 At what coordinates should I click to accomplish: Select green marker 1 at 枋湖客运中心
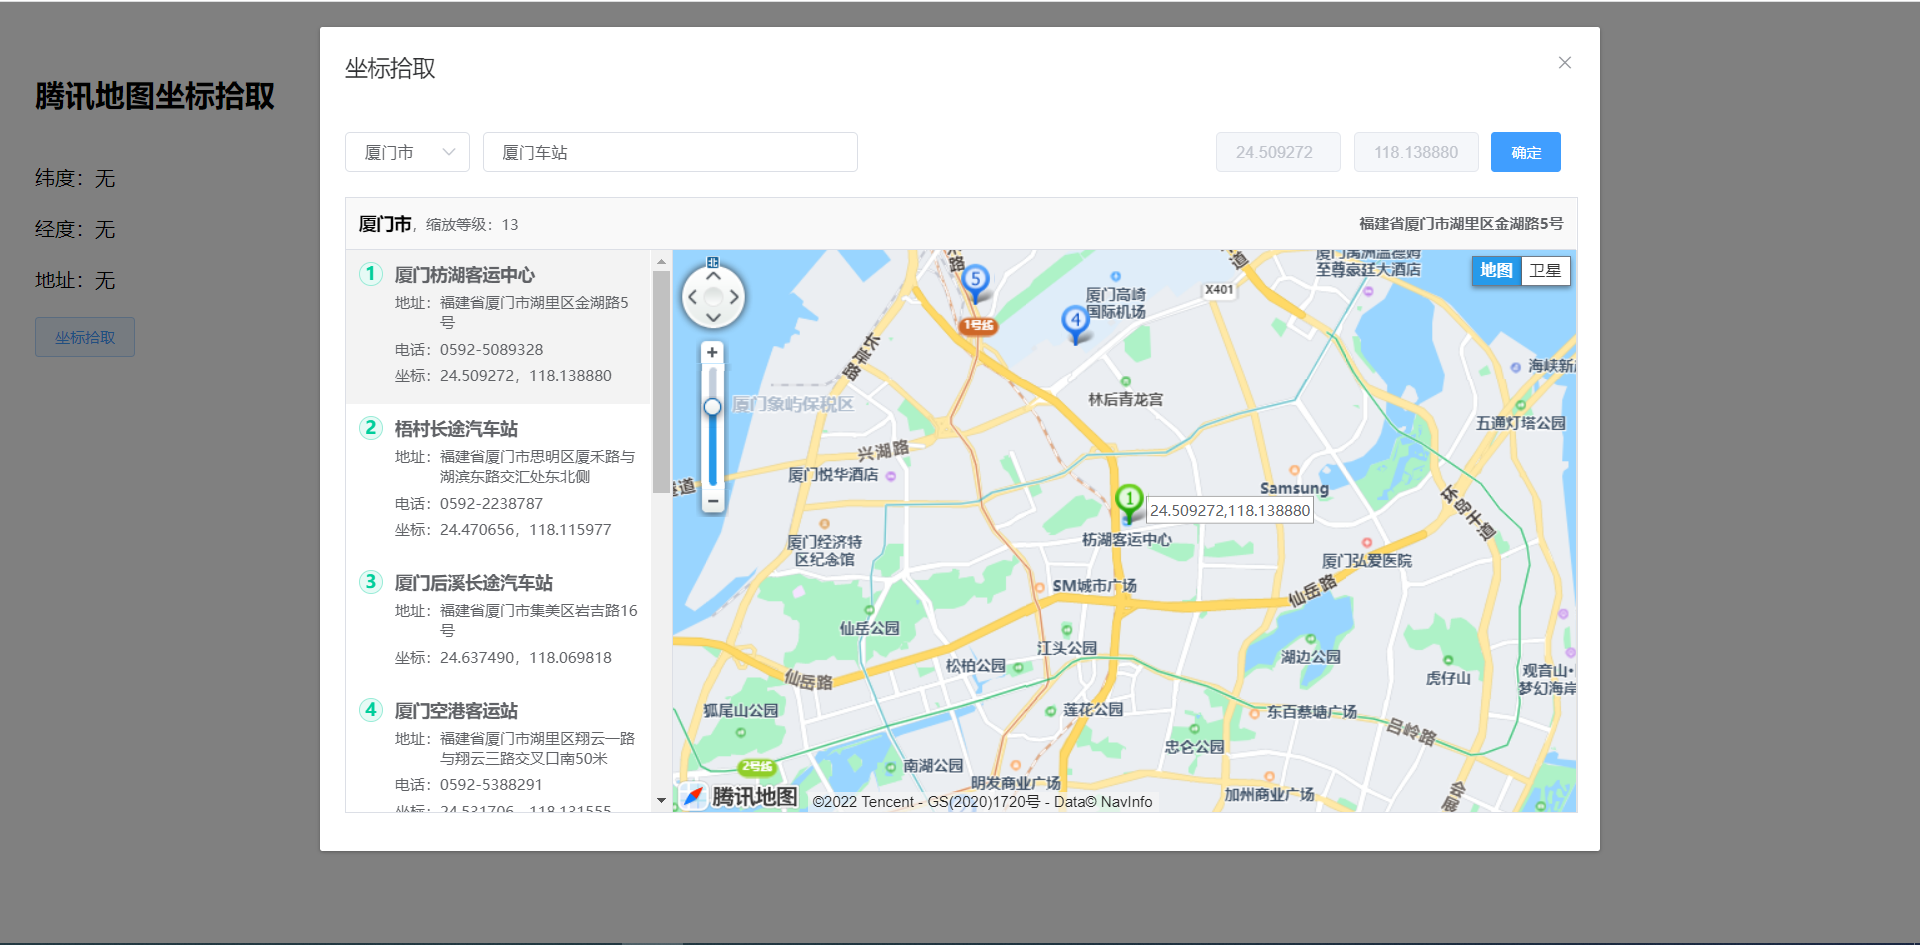[1128, 497]
